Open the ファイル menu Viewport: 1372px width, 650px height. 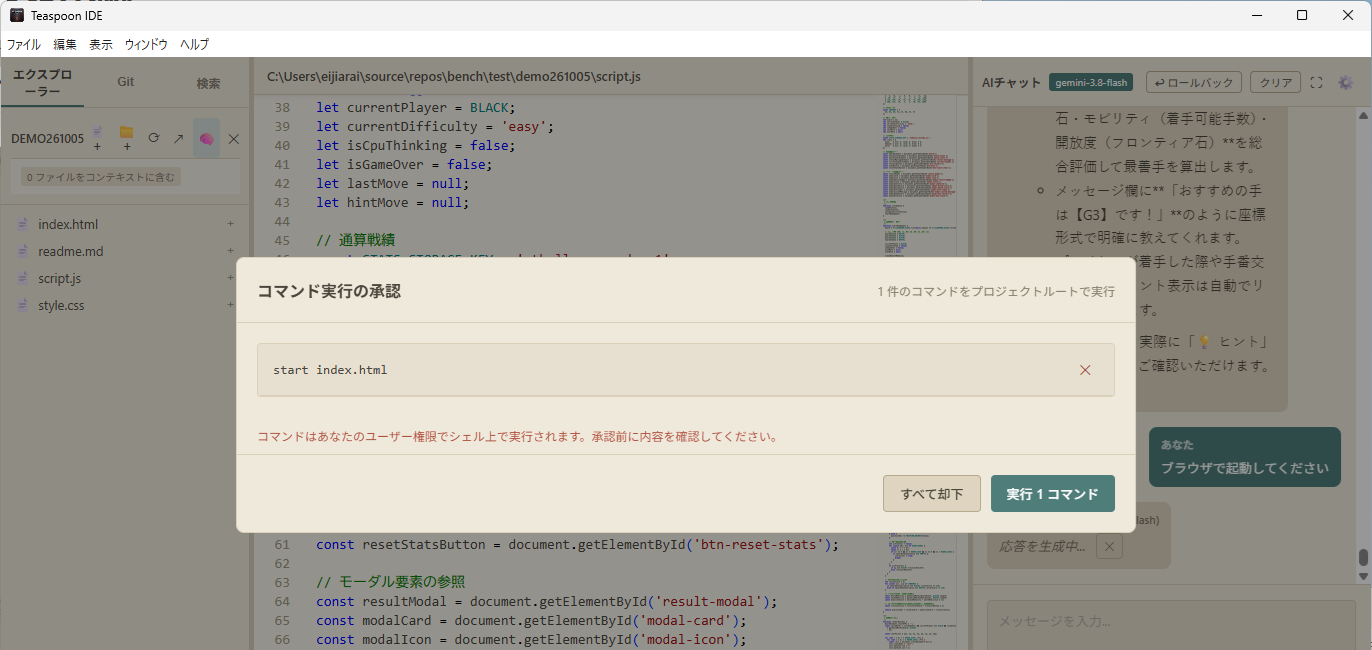tap(24, 44)
